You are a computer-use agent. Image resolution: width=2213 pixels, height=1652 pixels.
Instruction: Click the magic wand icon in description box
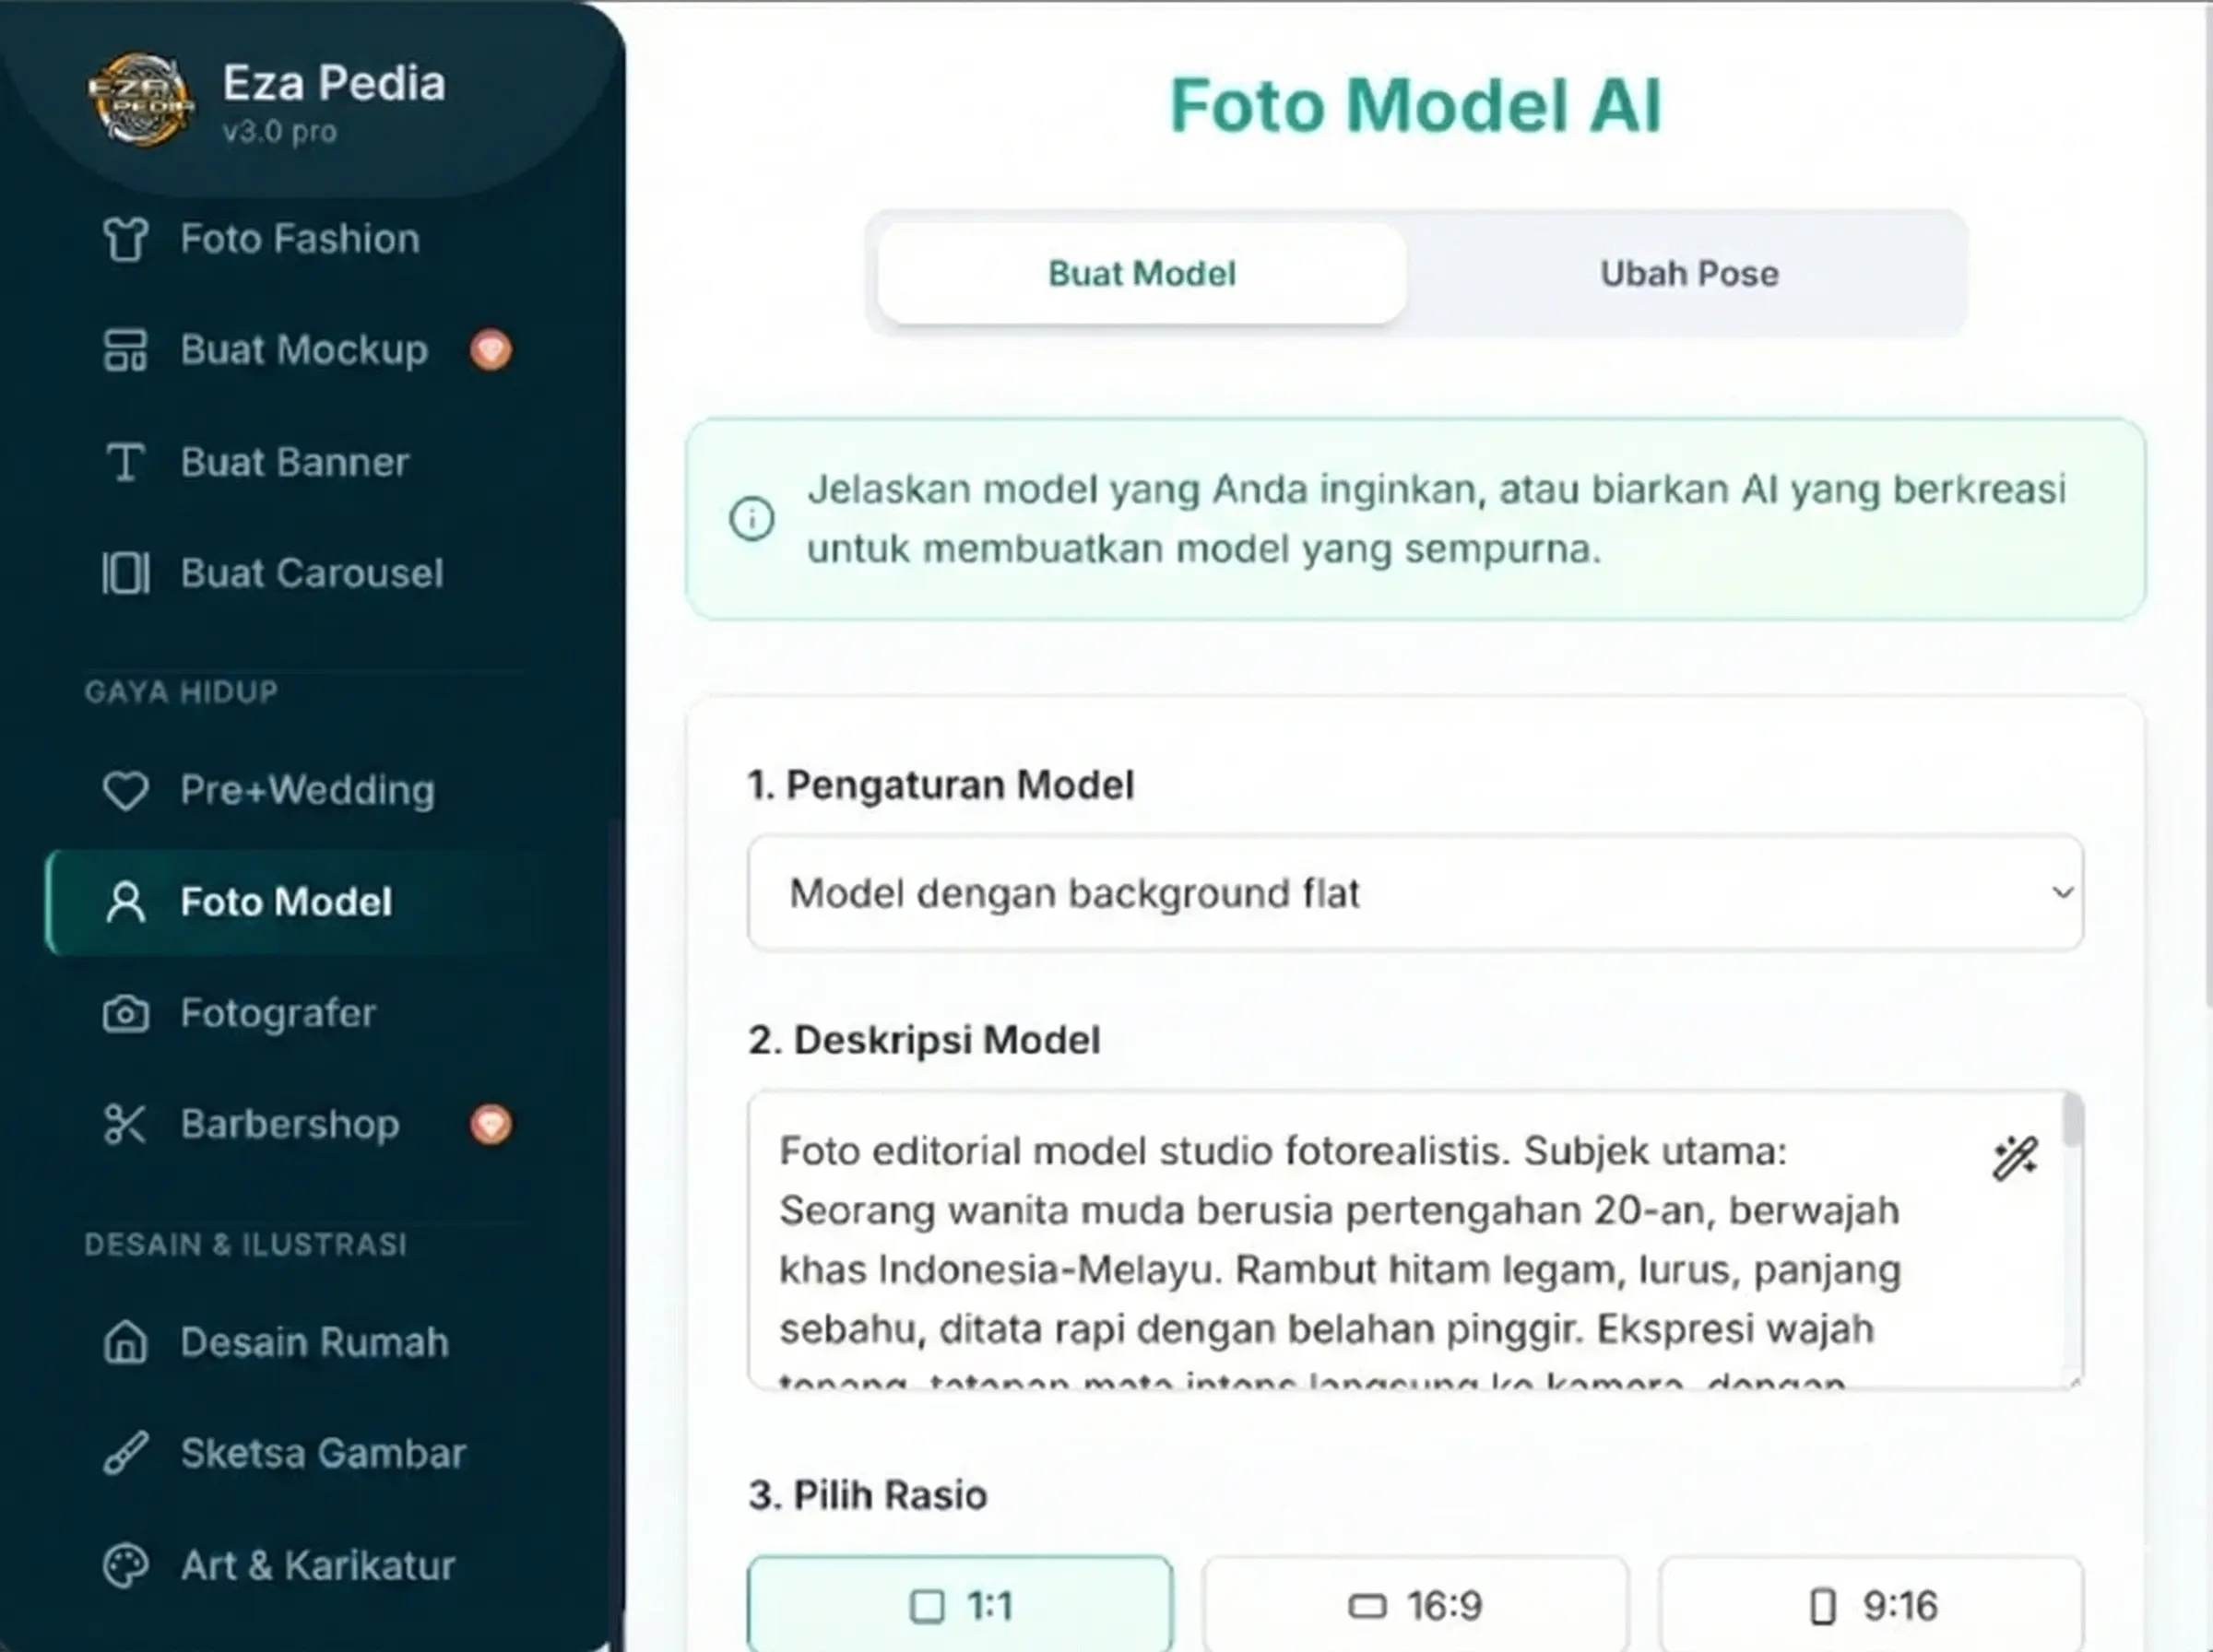click(2014, 1158)
